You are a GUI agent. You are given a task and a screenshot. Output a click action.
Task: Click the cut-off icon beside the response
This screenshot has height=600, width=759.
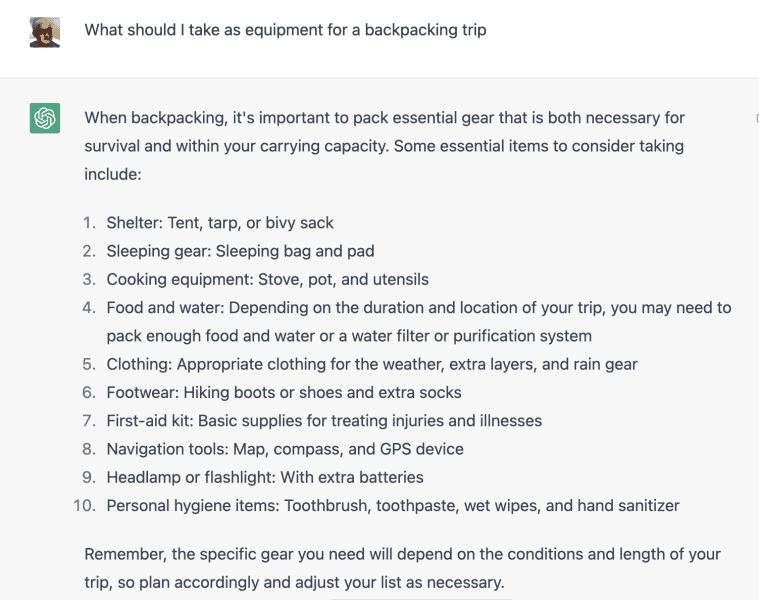tap(755, 119)
